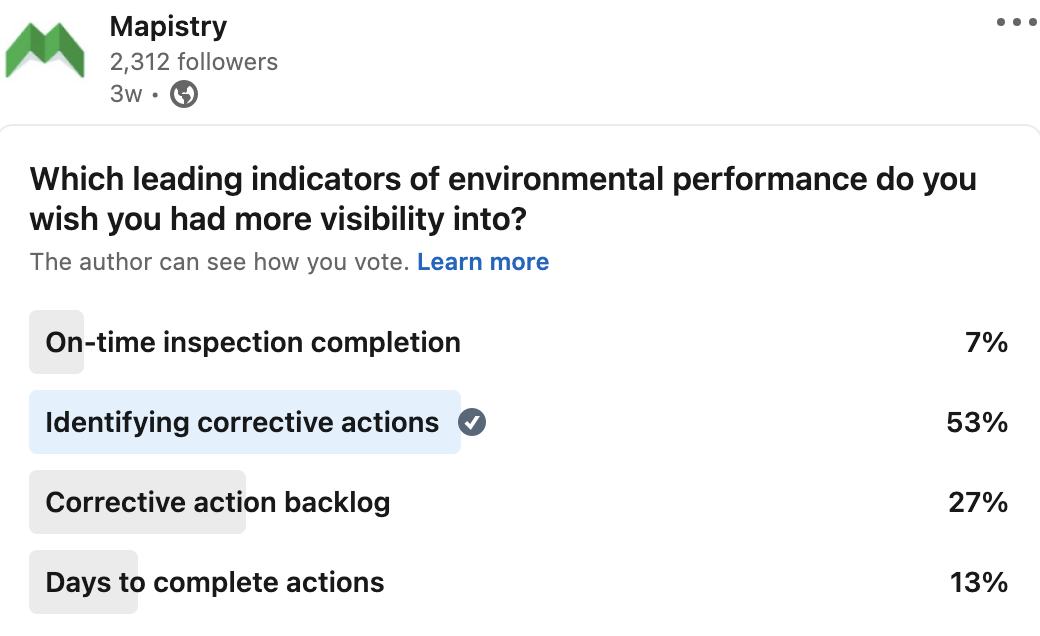Open the Mapistry followers list

click(x=194, y=61)
